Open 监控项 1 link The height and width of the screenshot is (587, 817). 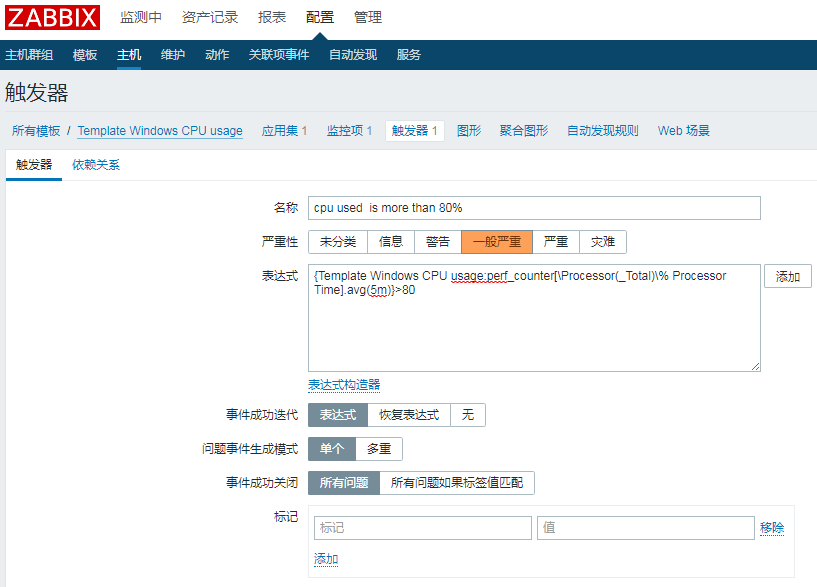click(350, 131)
